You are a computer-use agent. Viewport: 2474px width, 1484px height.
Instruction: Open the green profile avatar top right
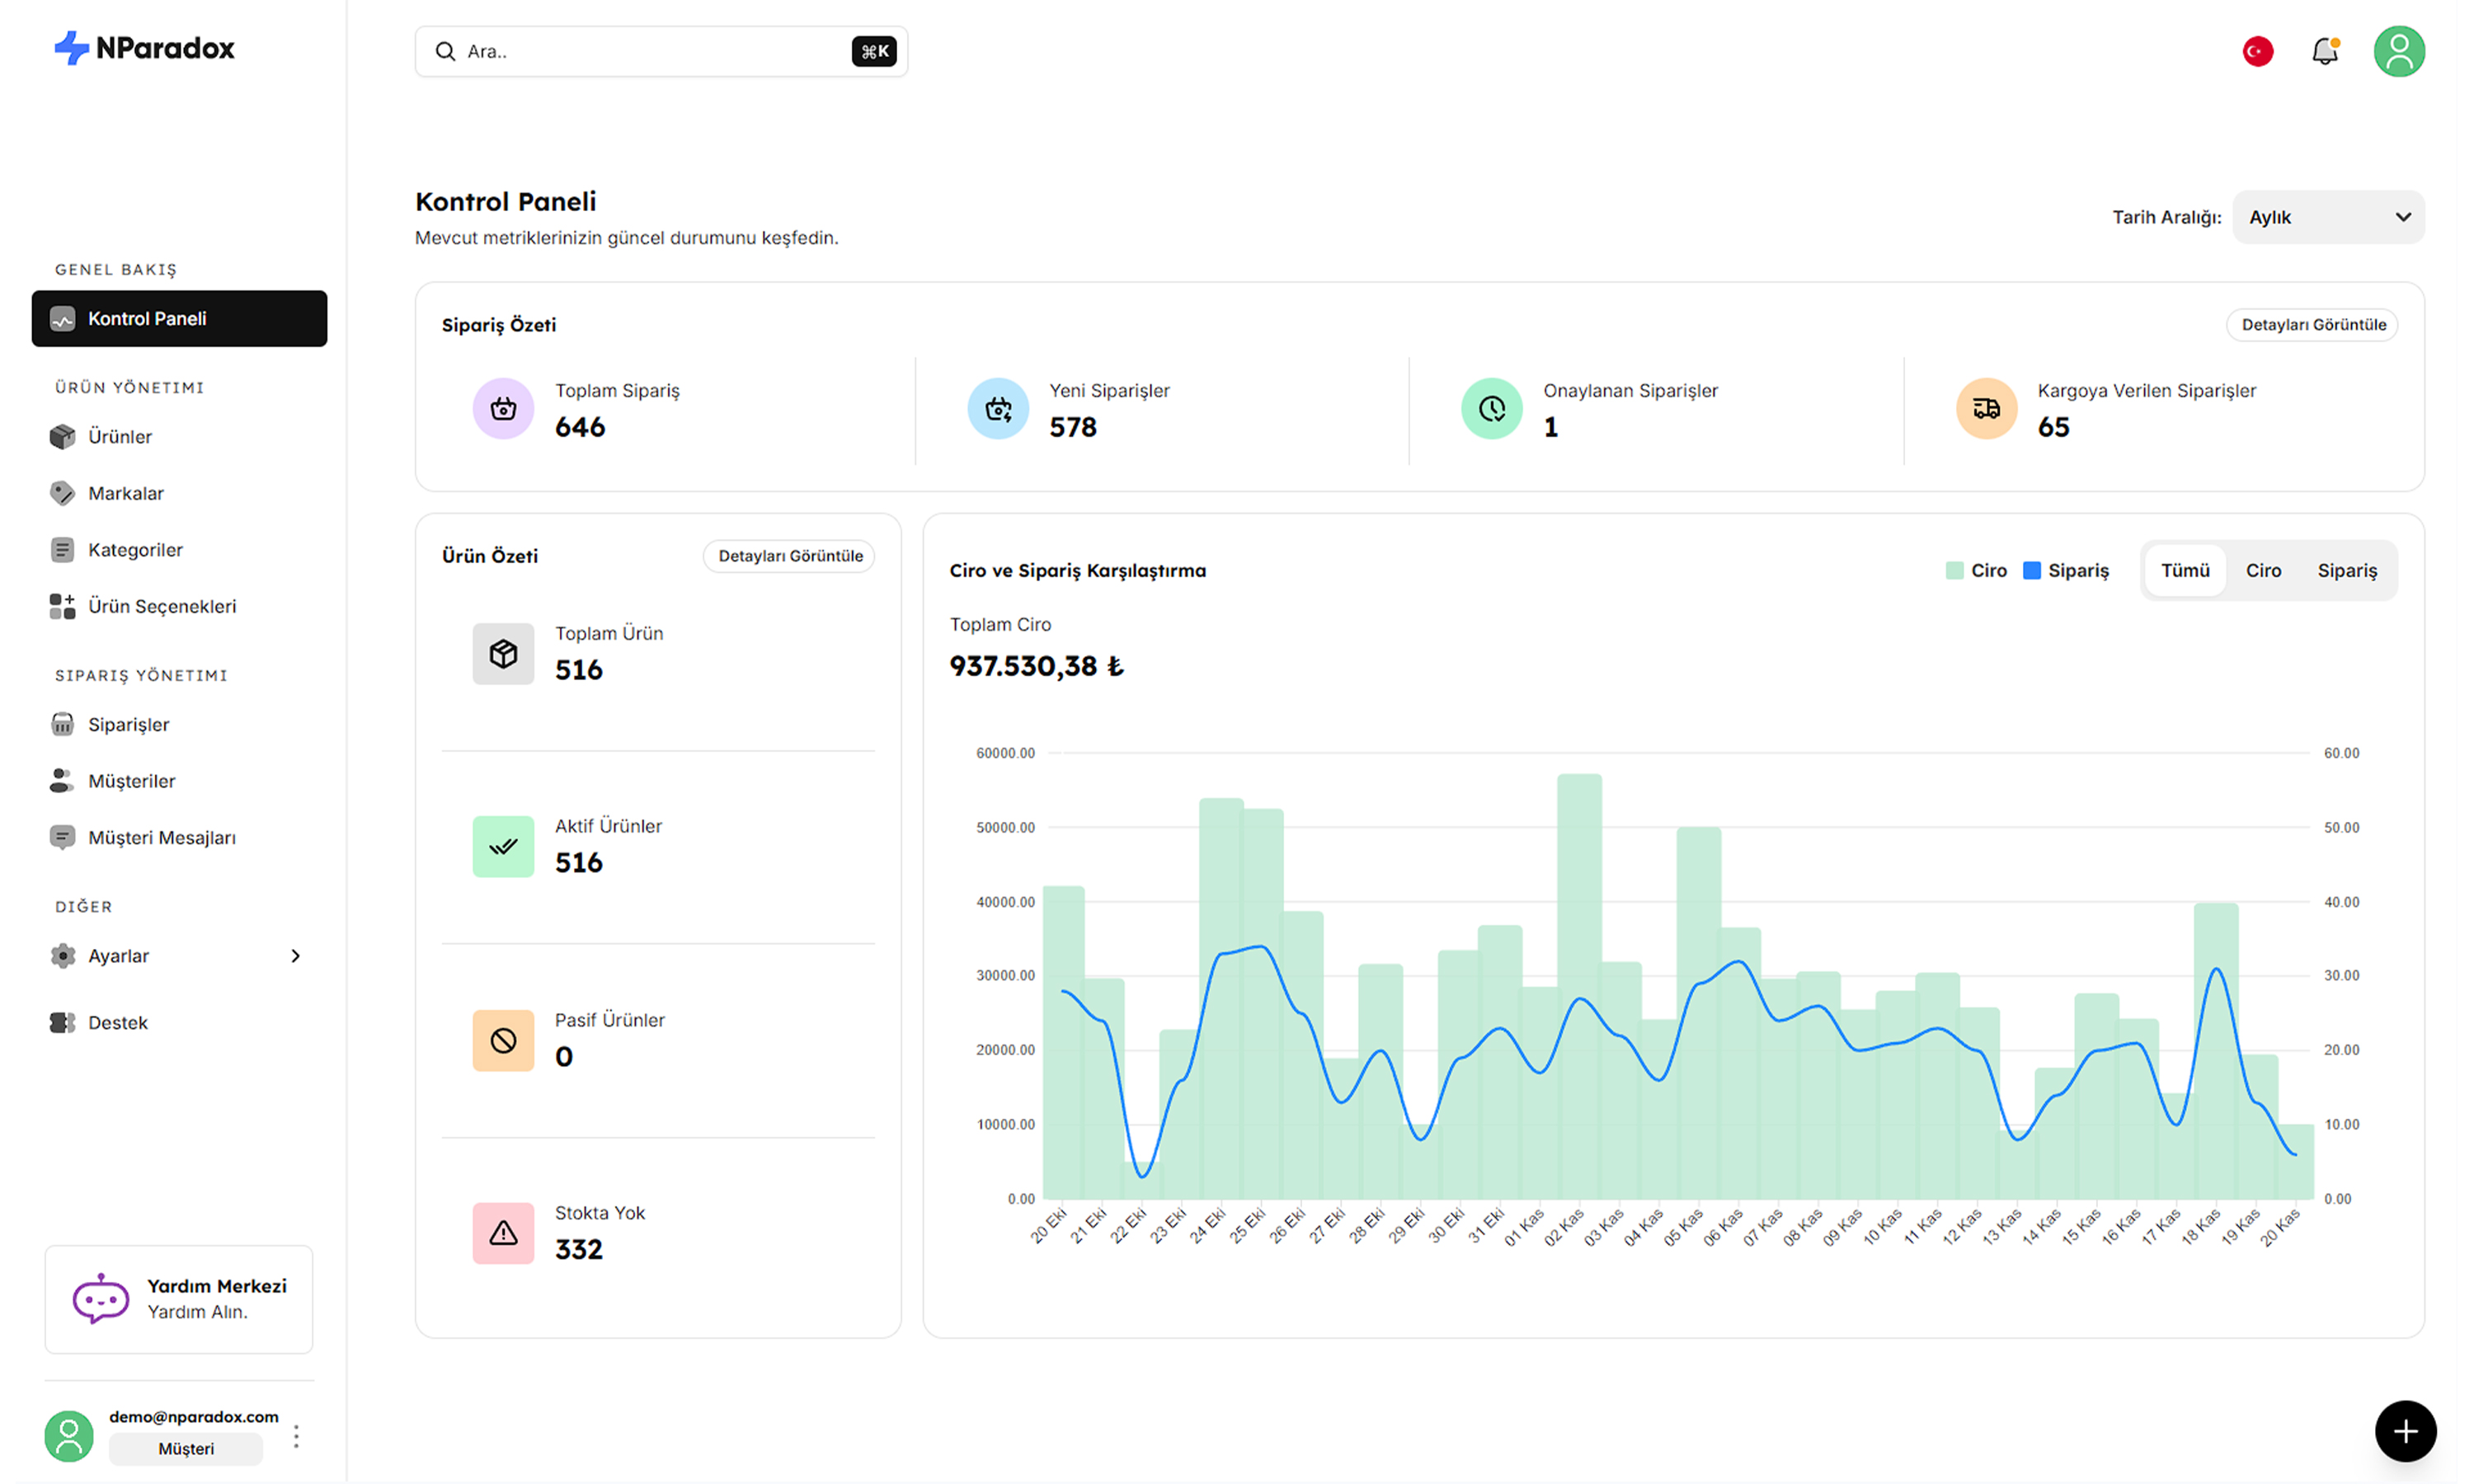point(2398,51)
